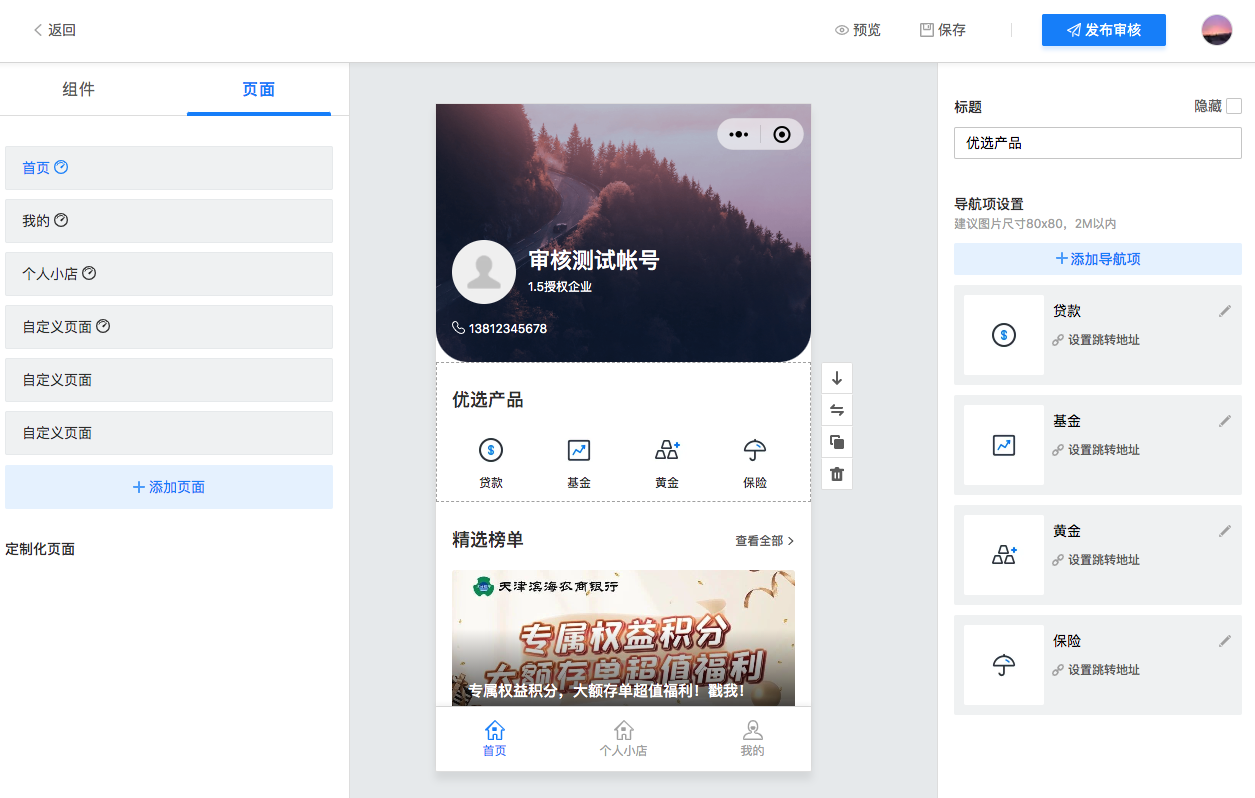Select the 我的 page in the page list
Screen dimensions: 1255x798
coord(169,221)
